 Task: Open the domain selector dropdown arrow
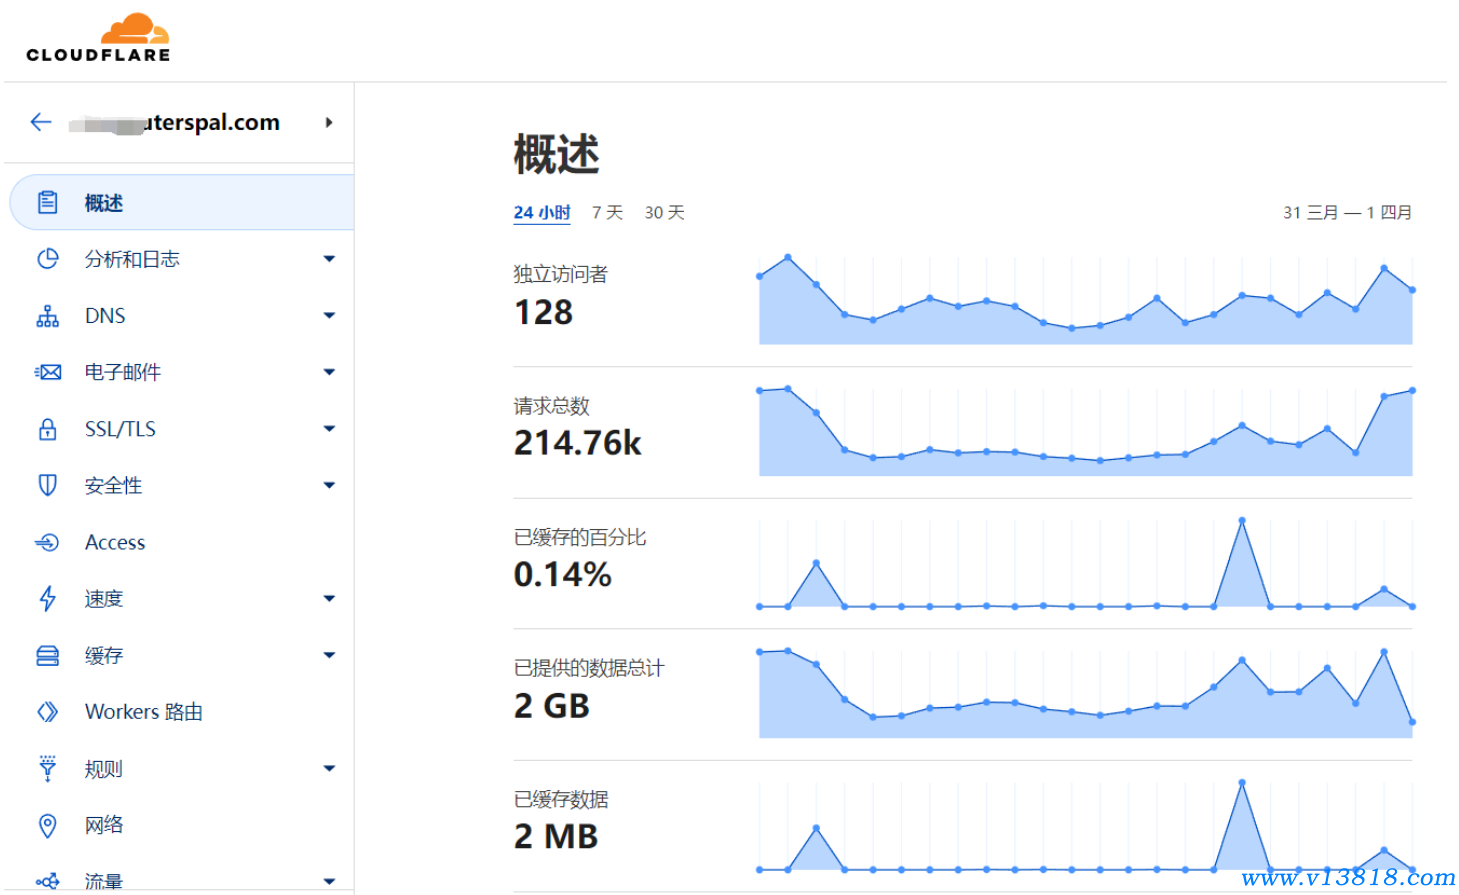(329, 122)
